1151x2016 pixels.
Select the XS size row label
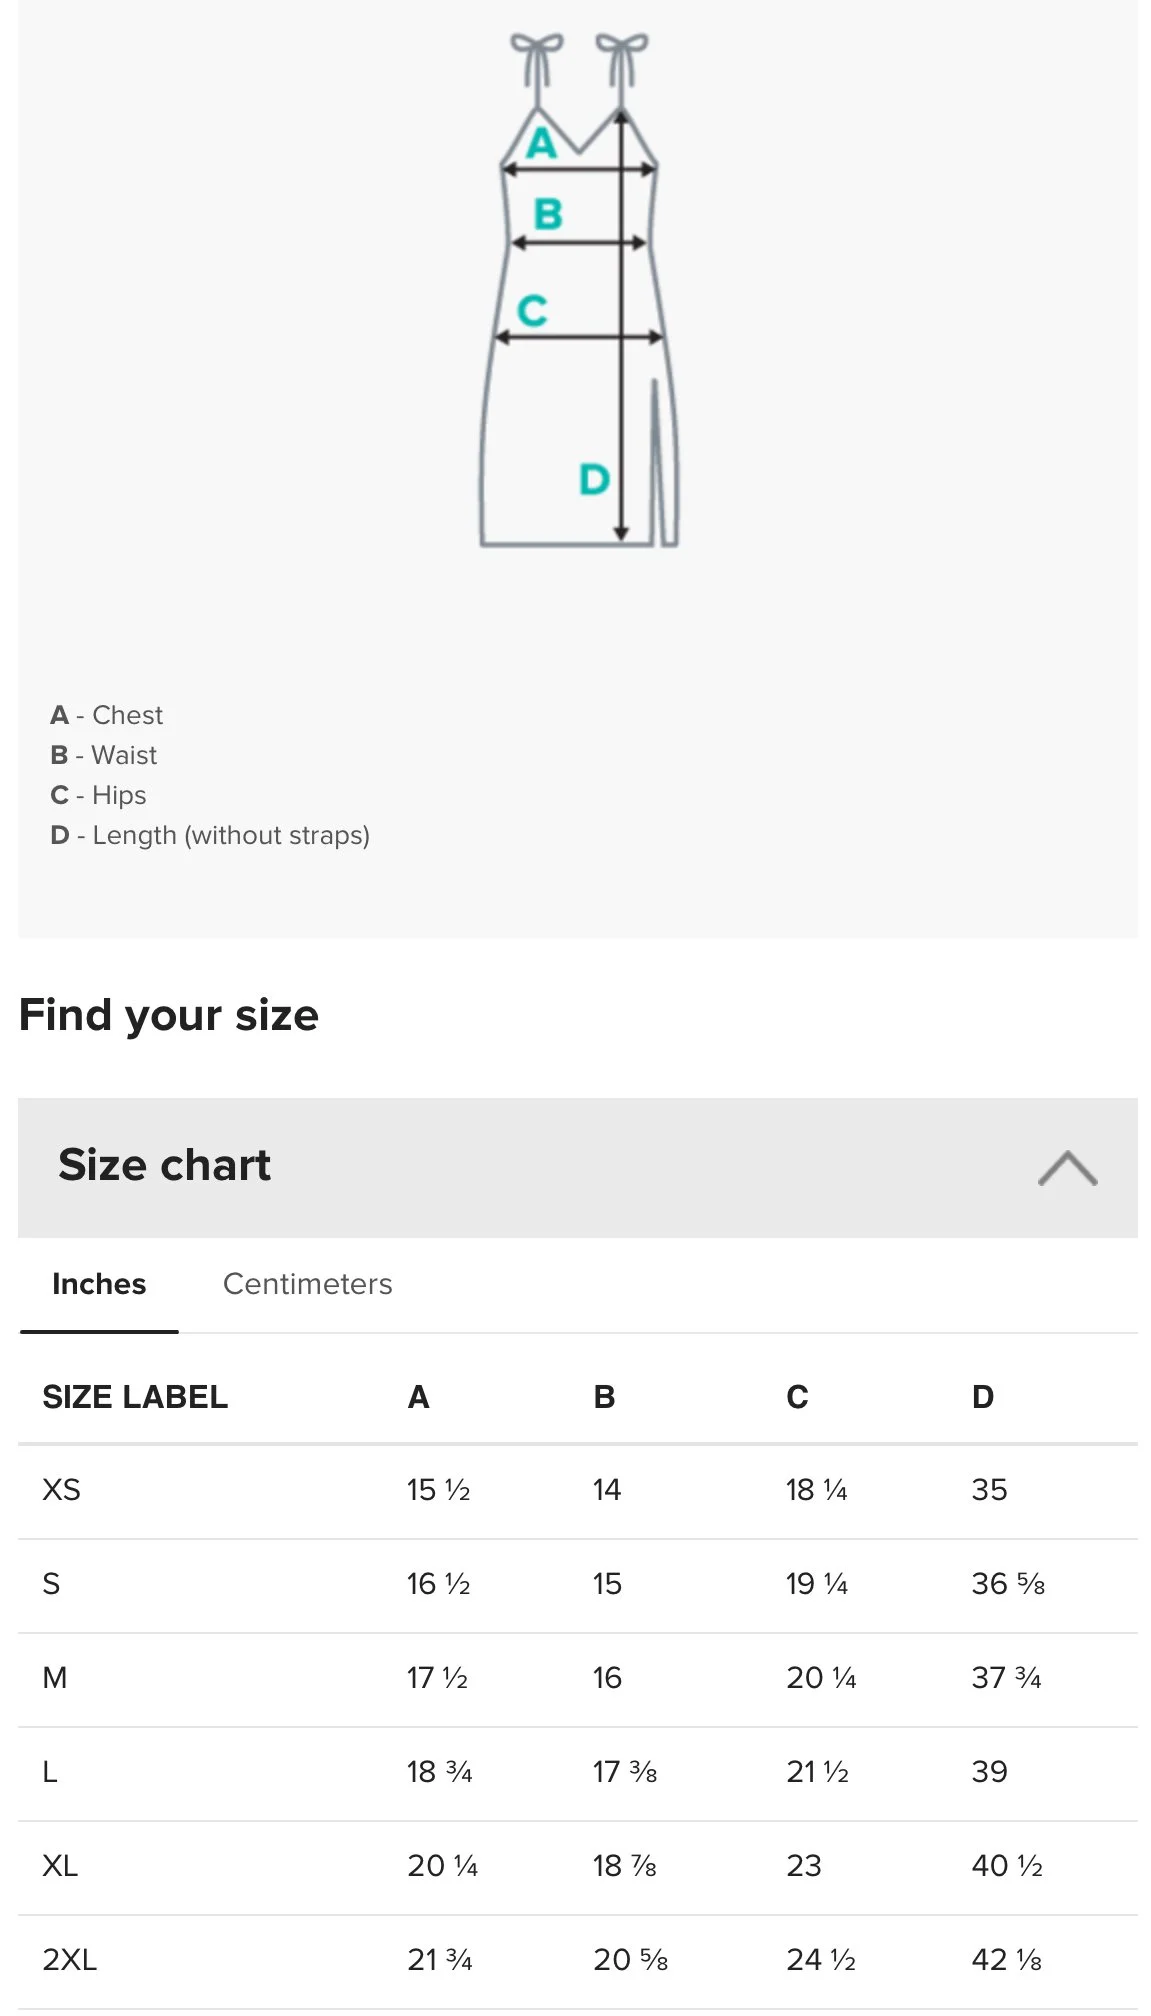pyautogui.click(x=61, y=1489)
